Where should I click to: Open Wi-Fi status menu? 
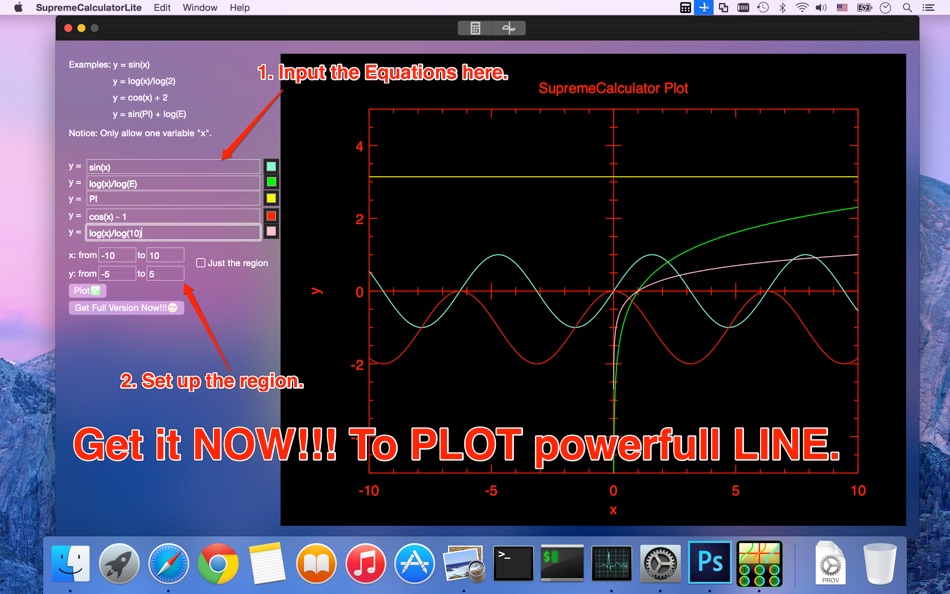coord(802,7)
